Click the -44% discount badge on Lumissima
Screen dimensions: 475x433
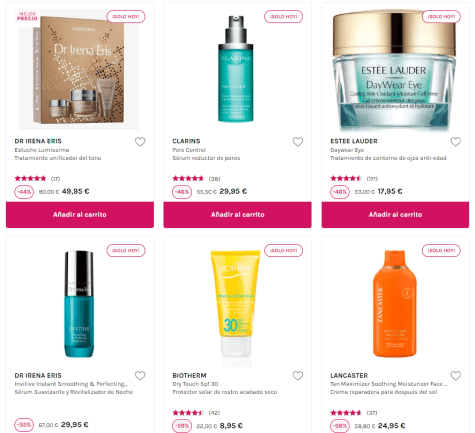tap(24, 192)
